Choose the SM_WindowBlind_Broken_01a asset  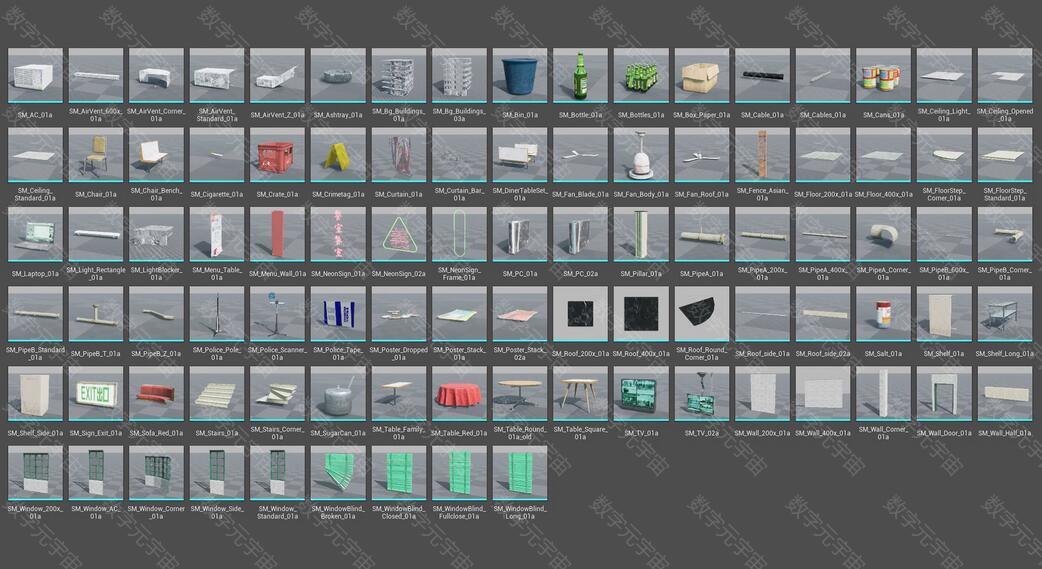tap(338, 472)
